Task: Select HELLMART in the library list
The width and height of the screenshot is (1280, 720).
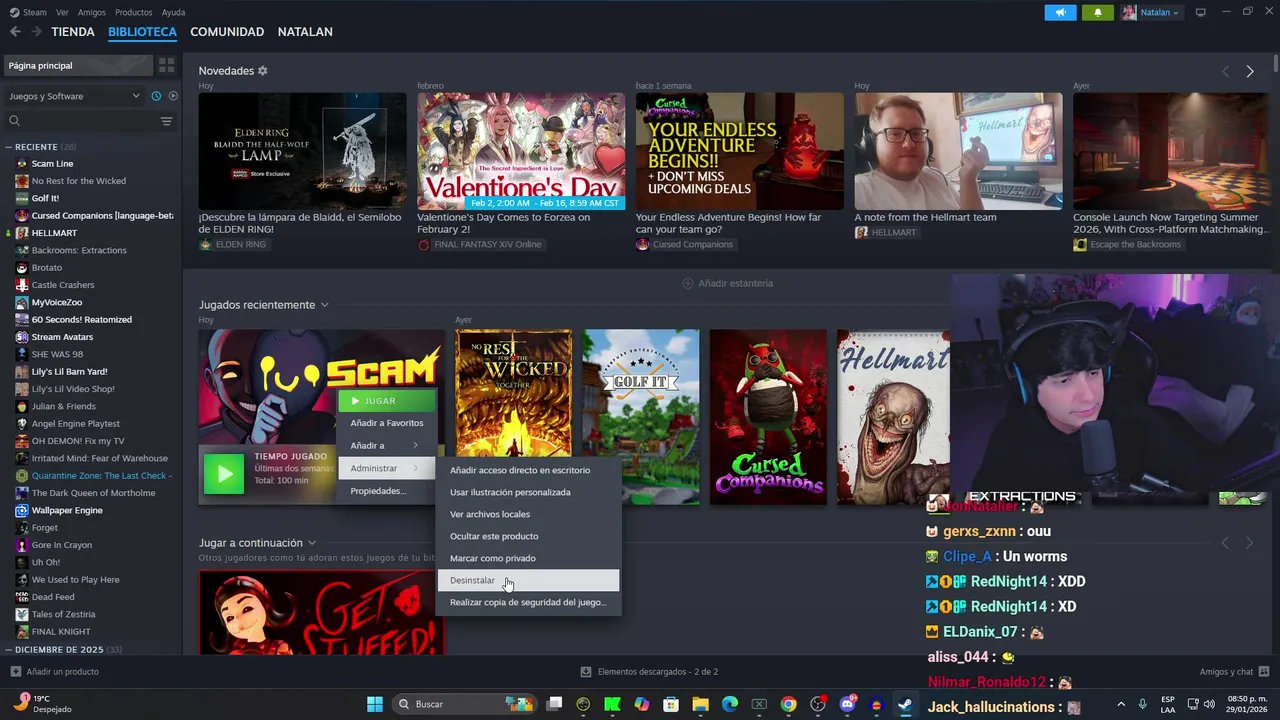Action: tap(54, 233)
